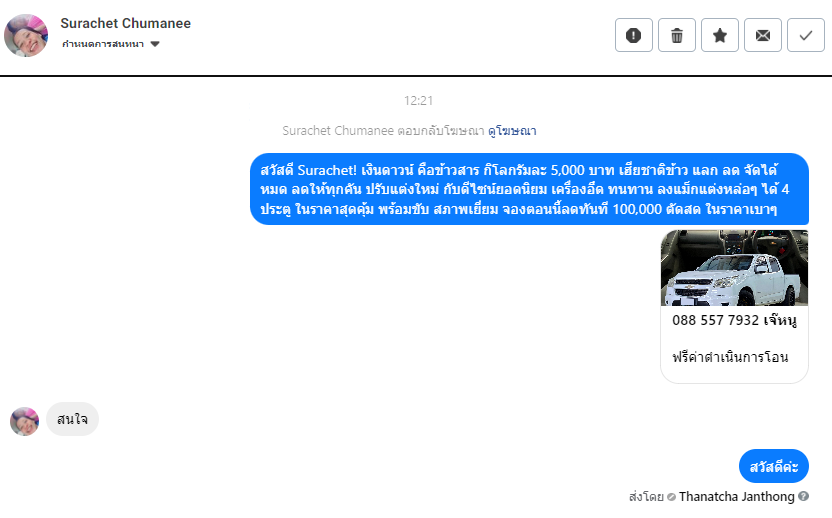Click small avatar beside 'สนใจ' message
The width and height of the screenshot is (832, 518).
pyautogui.click(x=24, y=421)
